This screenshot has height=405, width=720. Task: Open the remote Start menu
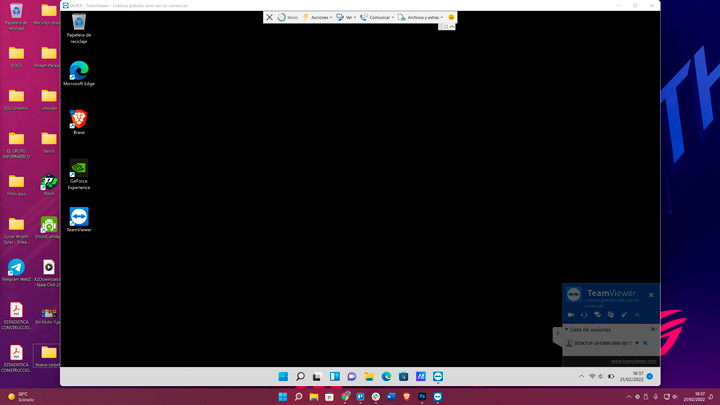283,377
